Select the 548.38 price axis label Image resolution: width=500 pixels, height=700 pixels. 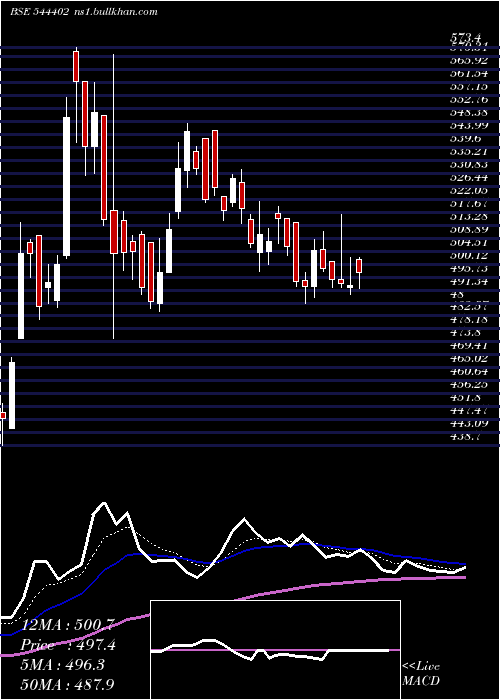tap(471, 112)
